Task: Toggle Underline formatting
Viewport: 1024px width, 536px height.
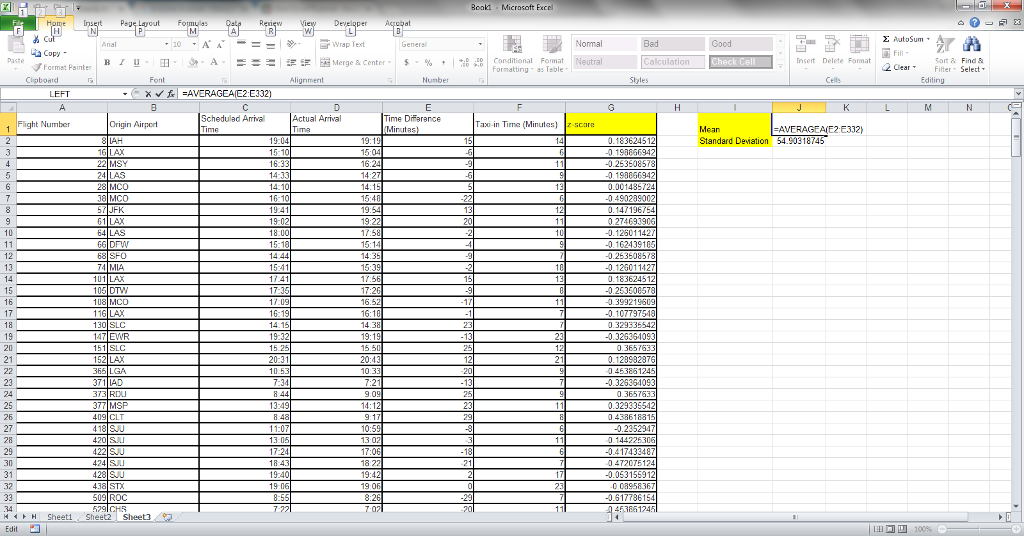Action: coord(136,63)
